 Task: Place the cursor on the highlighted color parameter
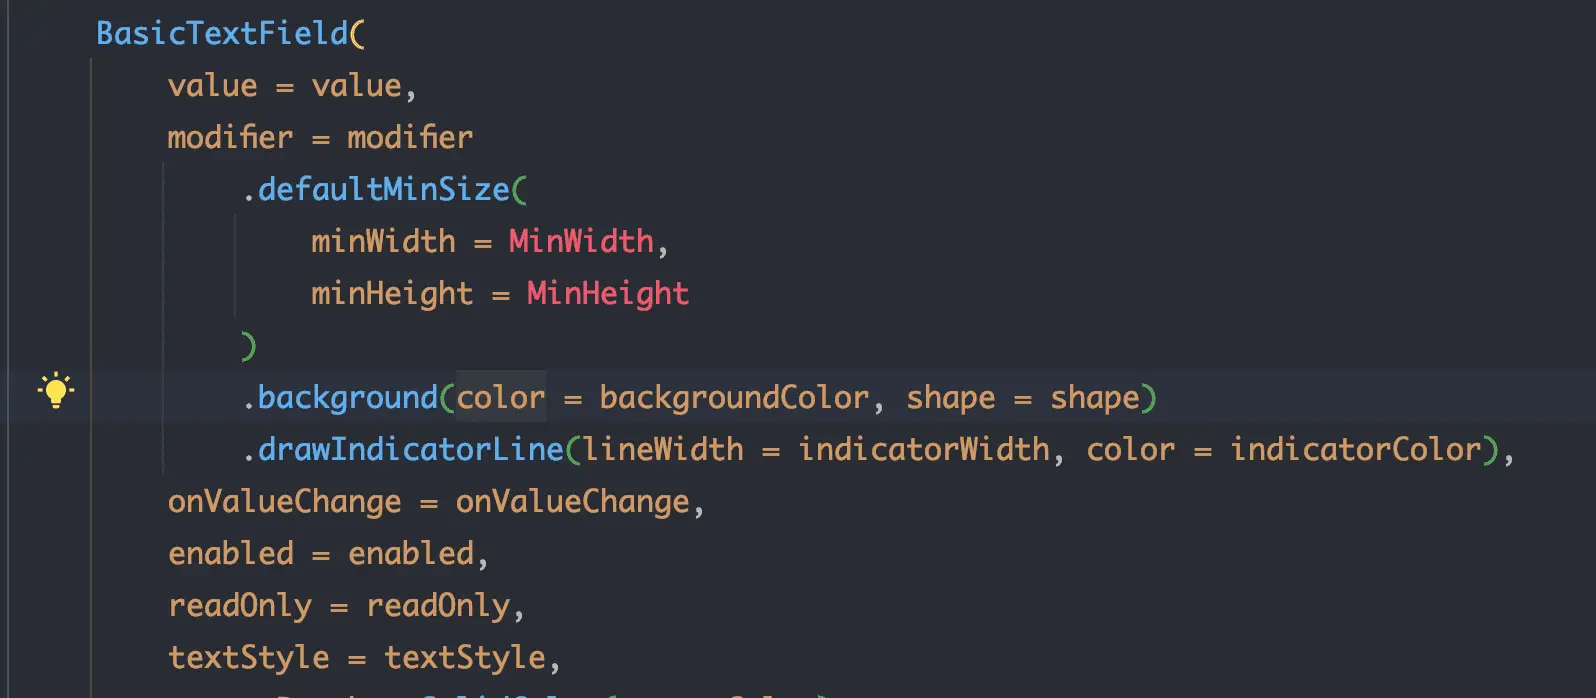coord(501,397)
